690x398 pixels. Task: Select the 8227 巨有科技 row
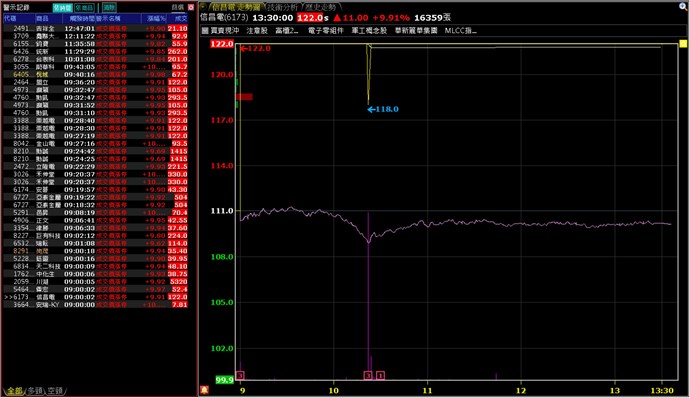pyautogui.click(x=95, y=236)
